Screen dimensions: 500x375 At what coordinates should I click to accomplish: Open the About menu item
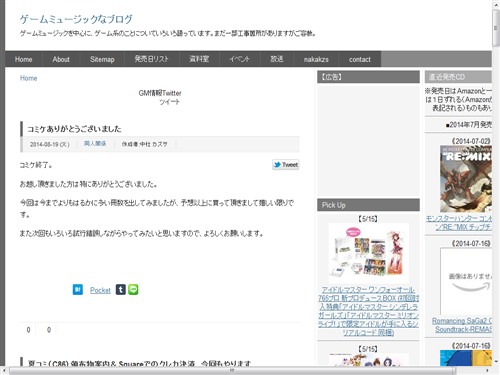pyautogui.click(x=61, y=59)
